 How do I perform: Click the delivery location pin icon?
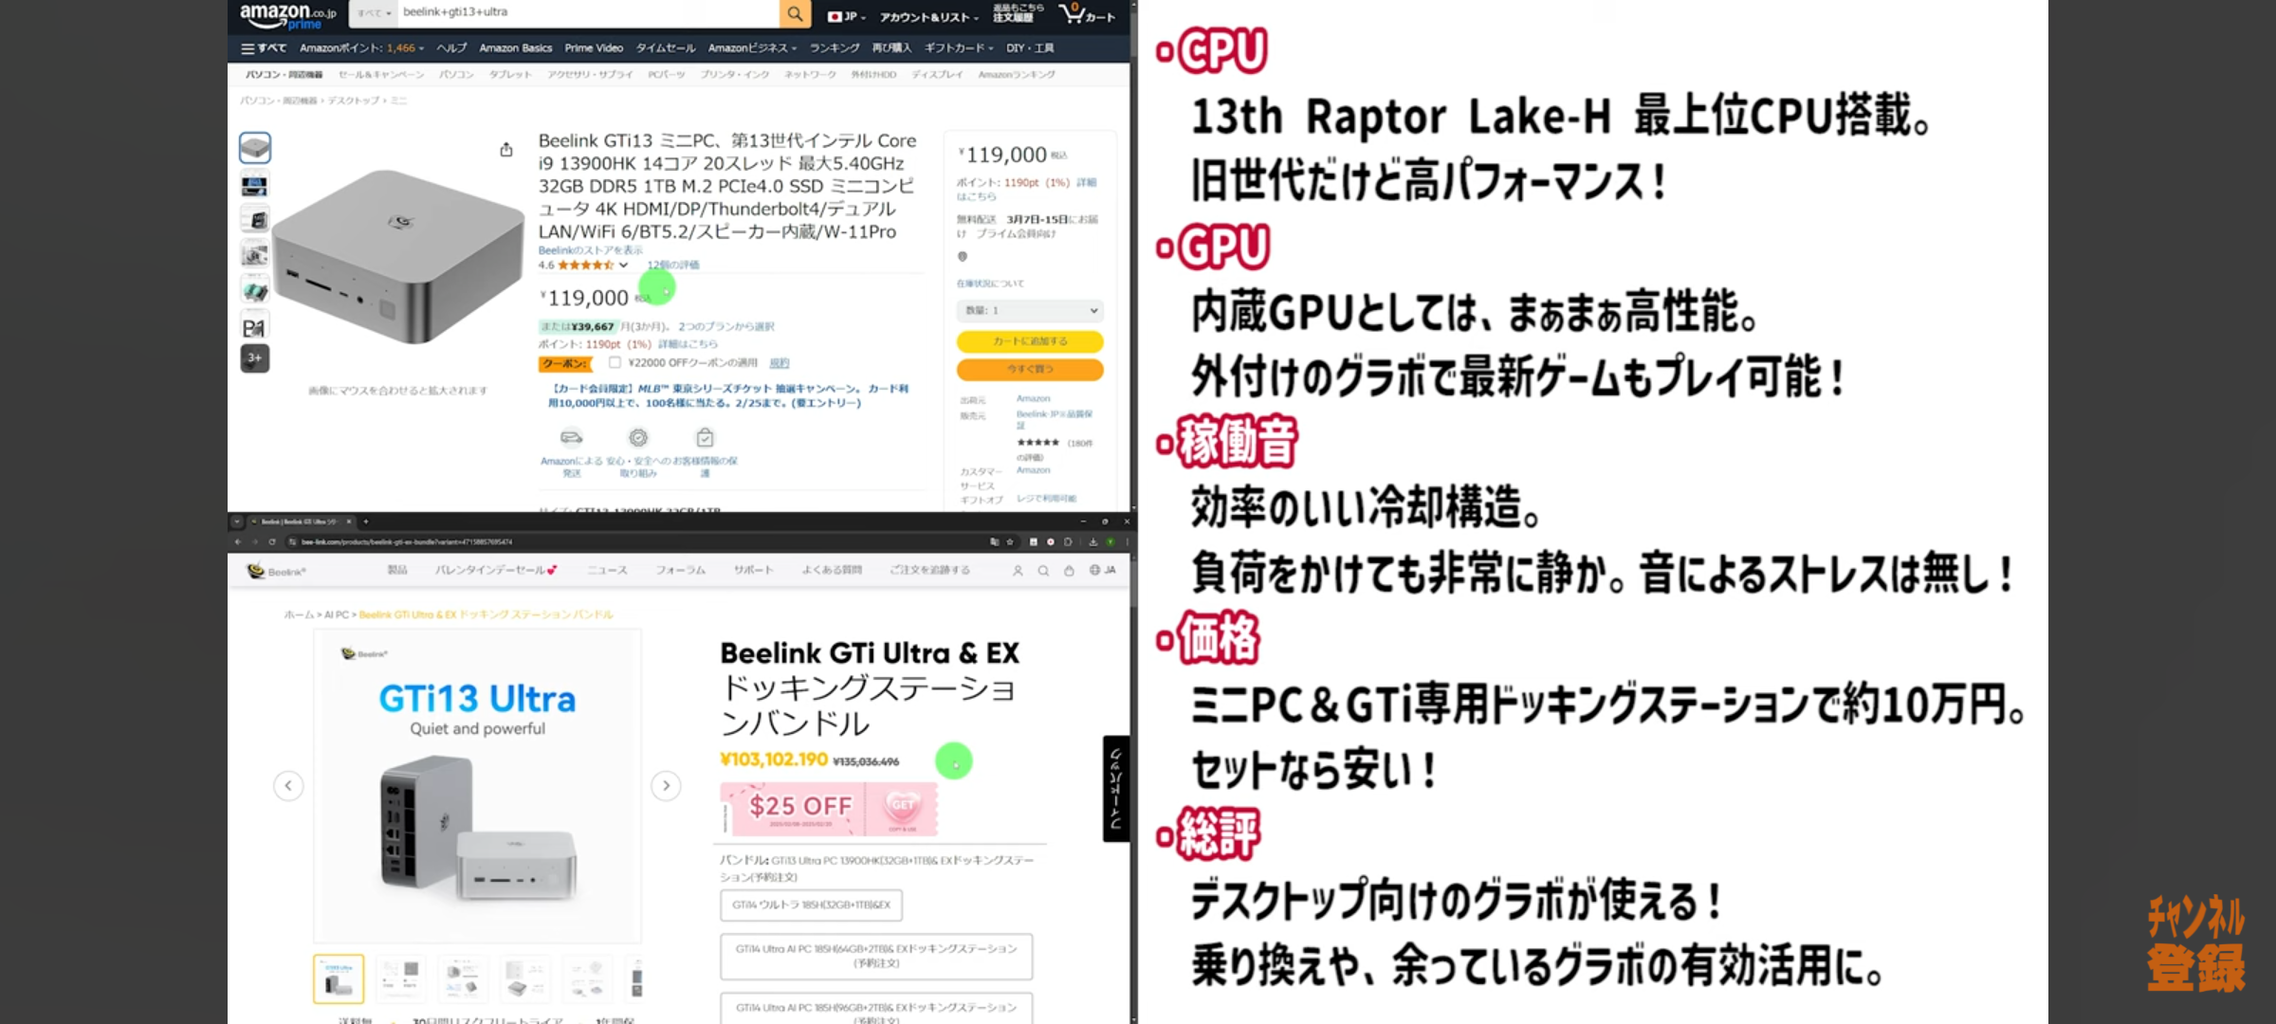point(963,256)
